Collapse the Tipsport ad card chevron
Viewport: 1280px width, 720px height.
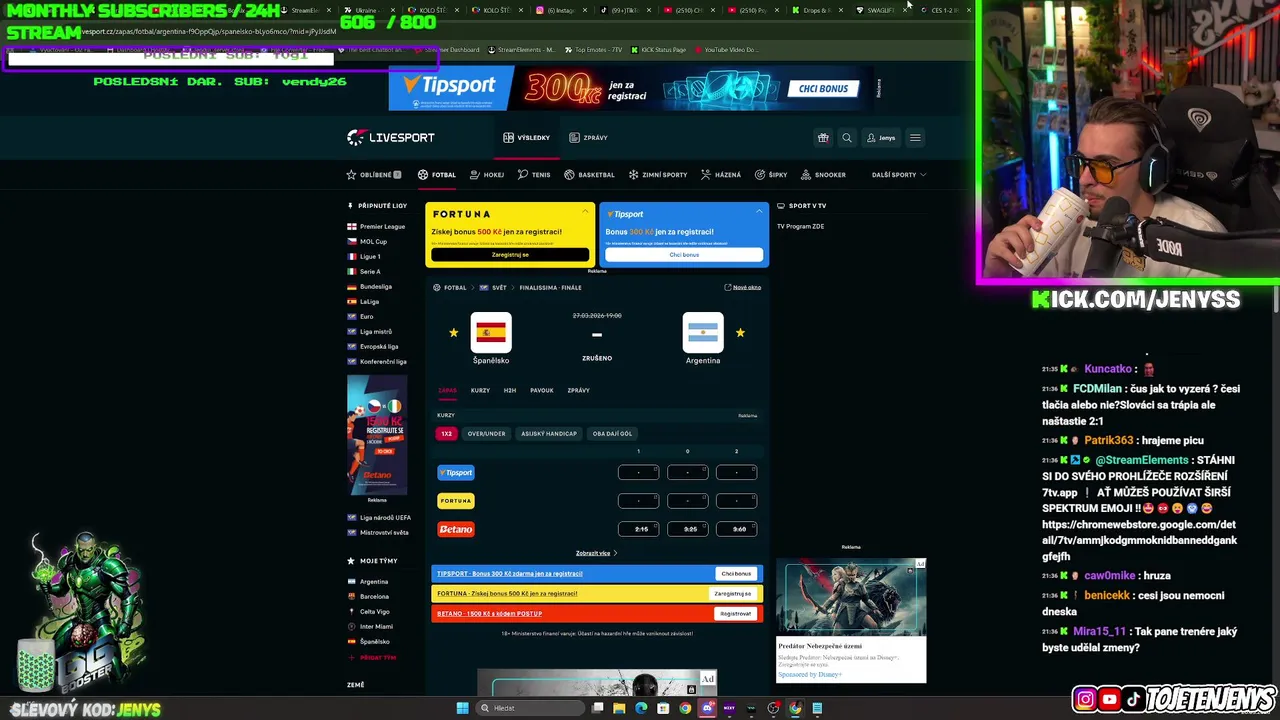coord(759,211)
